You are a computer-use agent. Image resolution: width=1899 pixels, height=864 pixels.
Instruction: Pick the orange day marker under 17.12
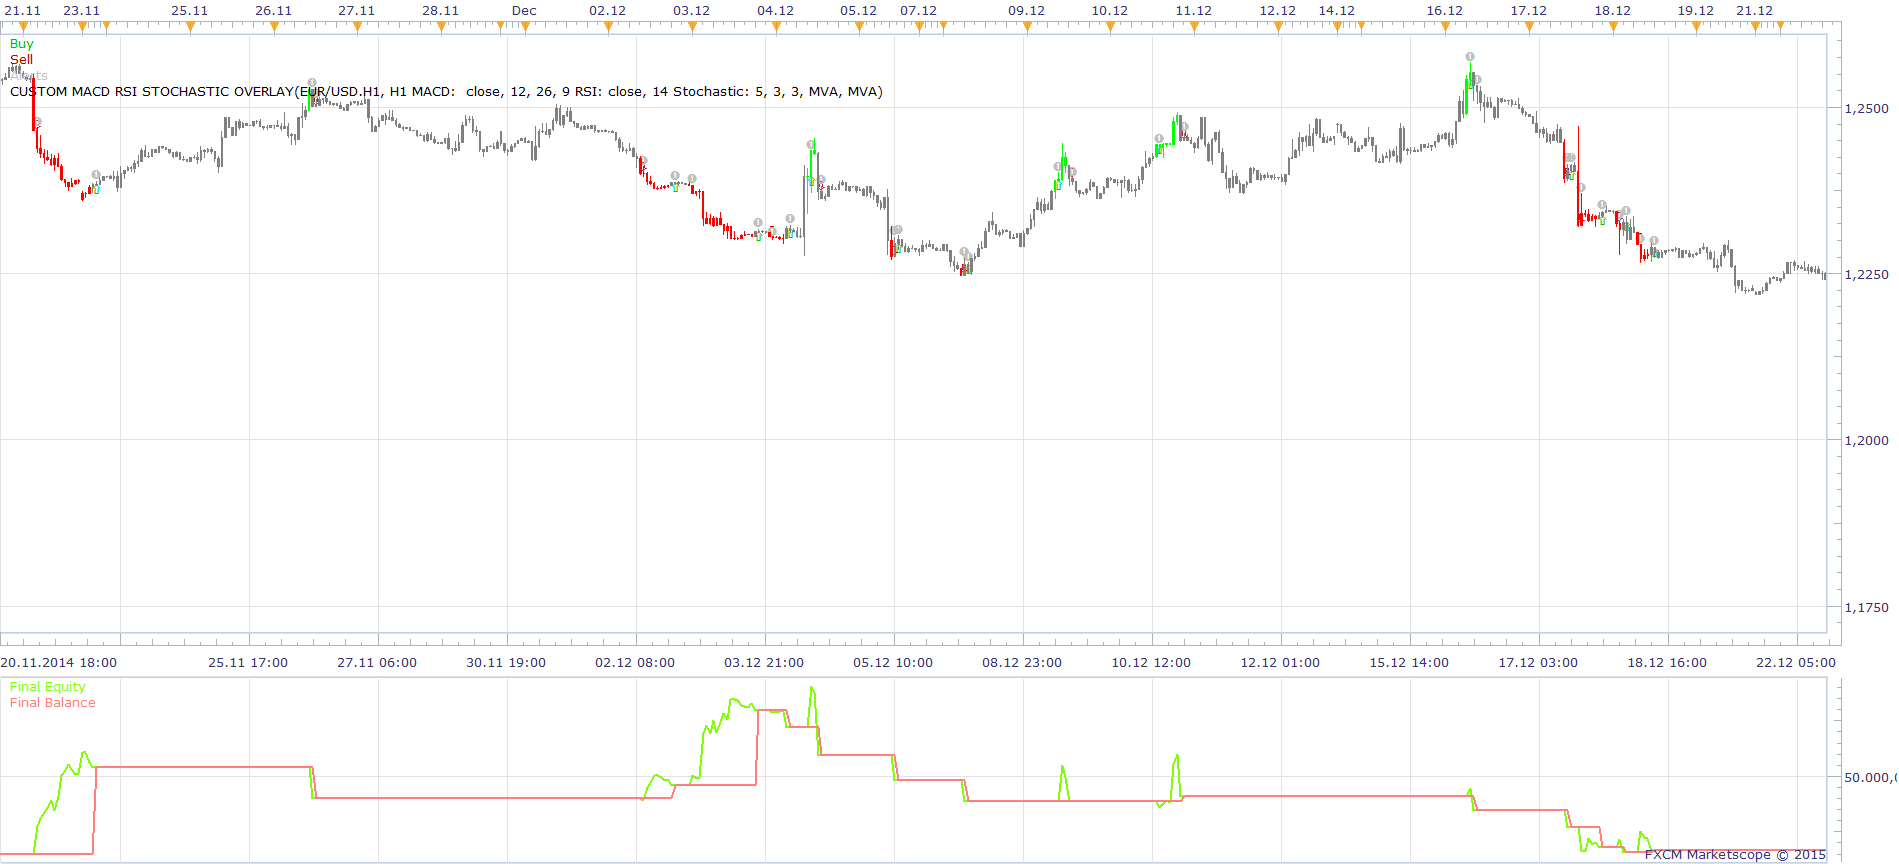[1529, 27]
